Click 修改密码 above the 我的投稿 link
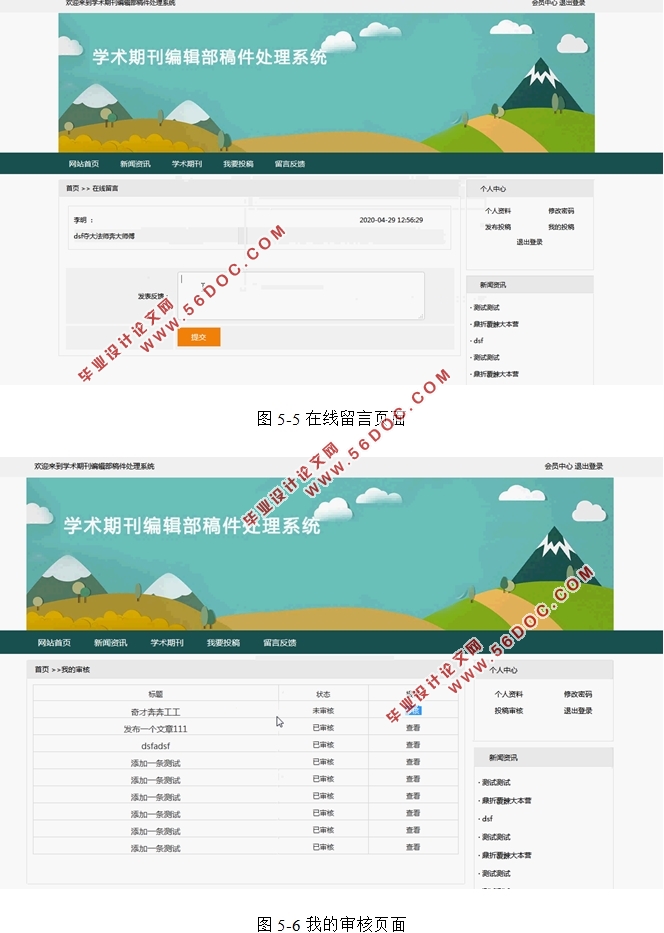664x933 pixels. [561, 211]
